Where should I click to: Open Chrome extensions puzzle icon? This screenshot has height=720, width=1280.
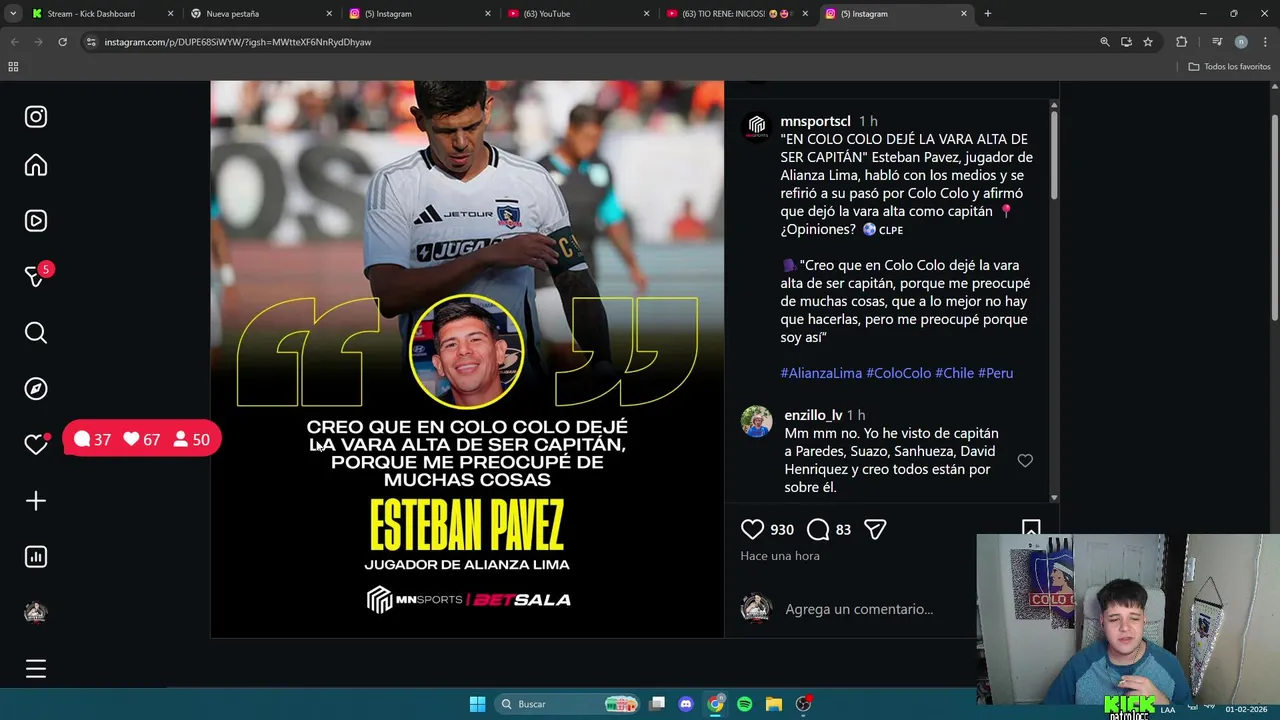pos(1182,42)
